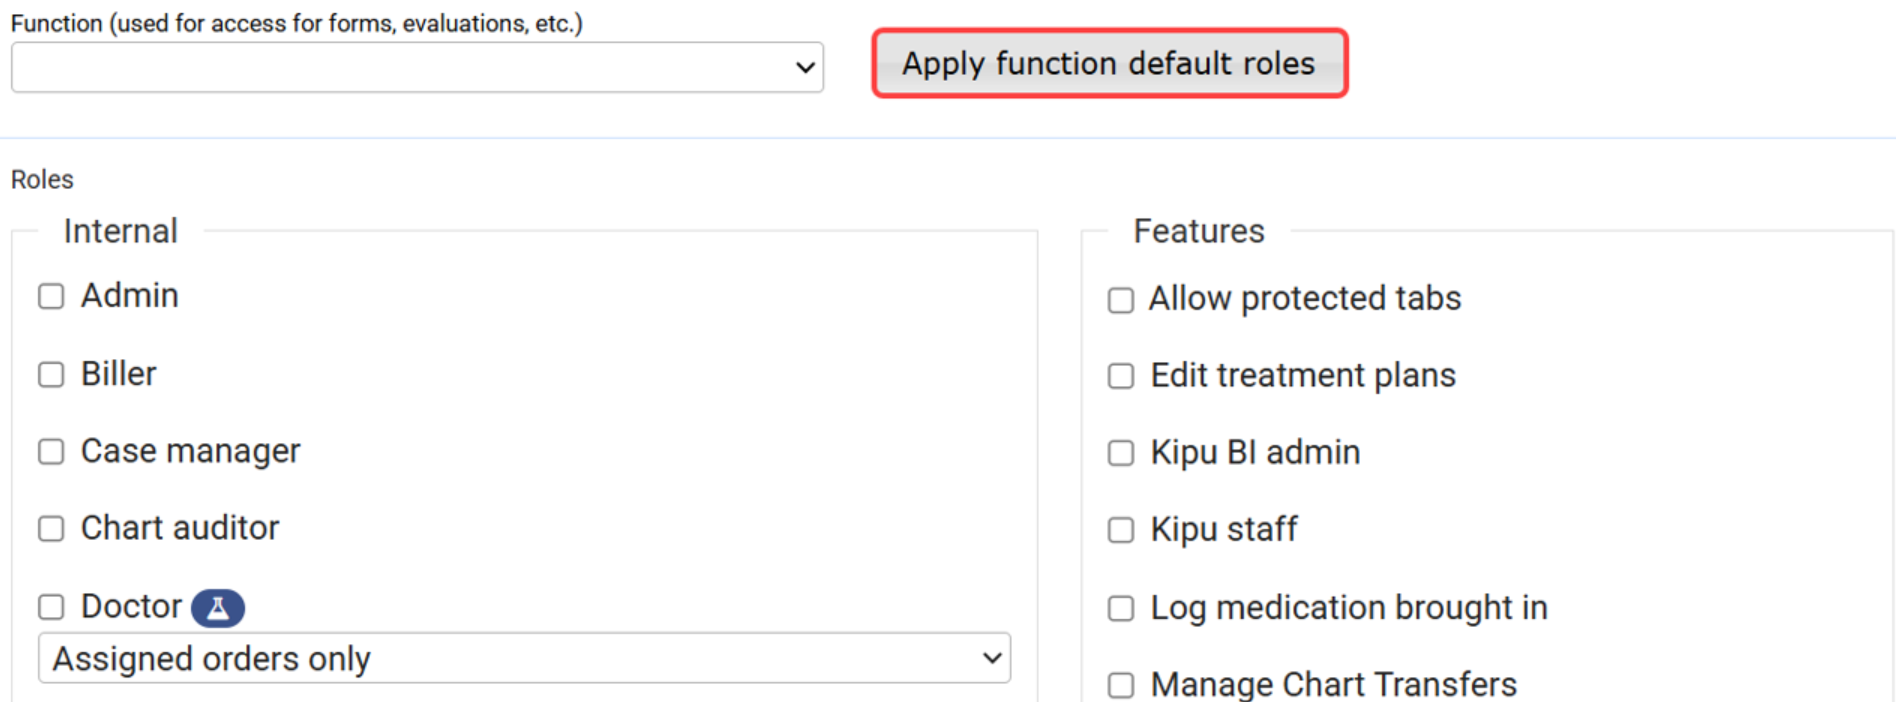The width and height of the screenshot is (1896, 702).
Task: Check Edit treatment plans feature
Action: (1121, 376)
